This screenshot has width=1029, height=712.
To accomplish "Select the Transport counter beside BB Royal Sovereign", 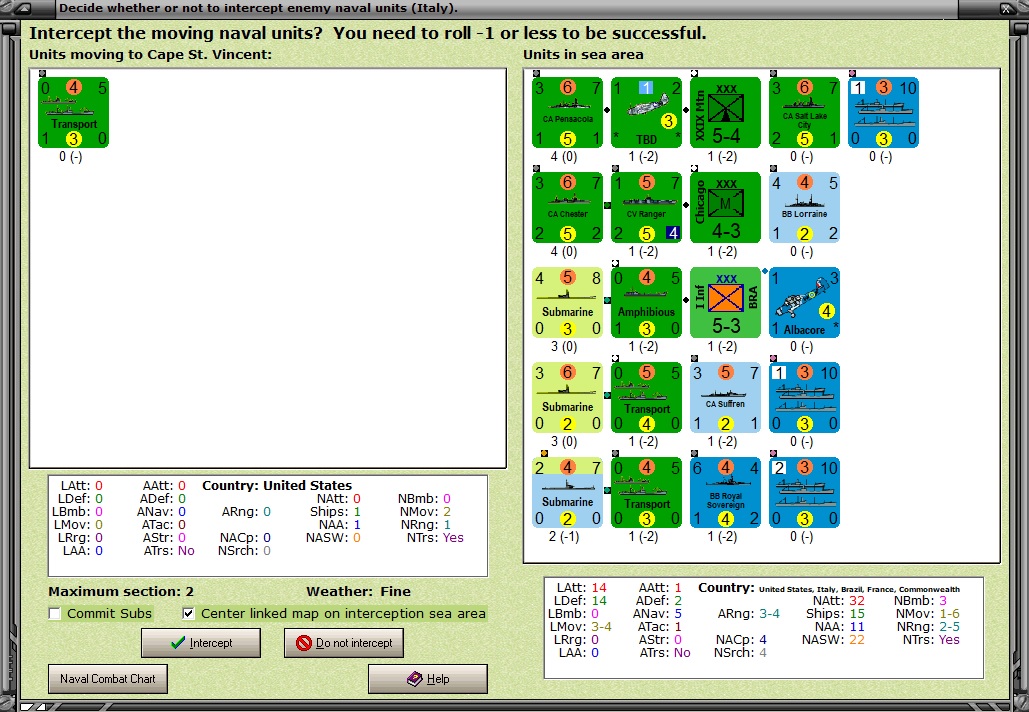I will click(646, 493).
